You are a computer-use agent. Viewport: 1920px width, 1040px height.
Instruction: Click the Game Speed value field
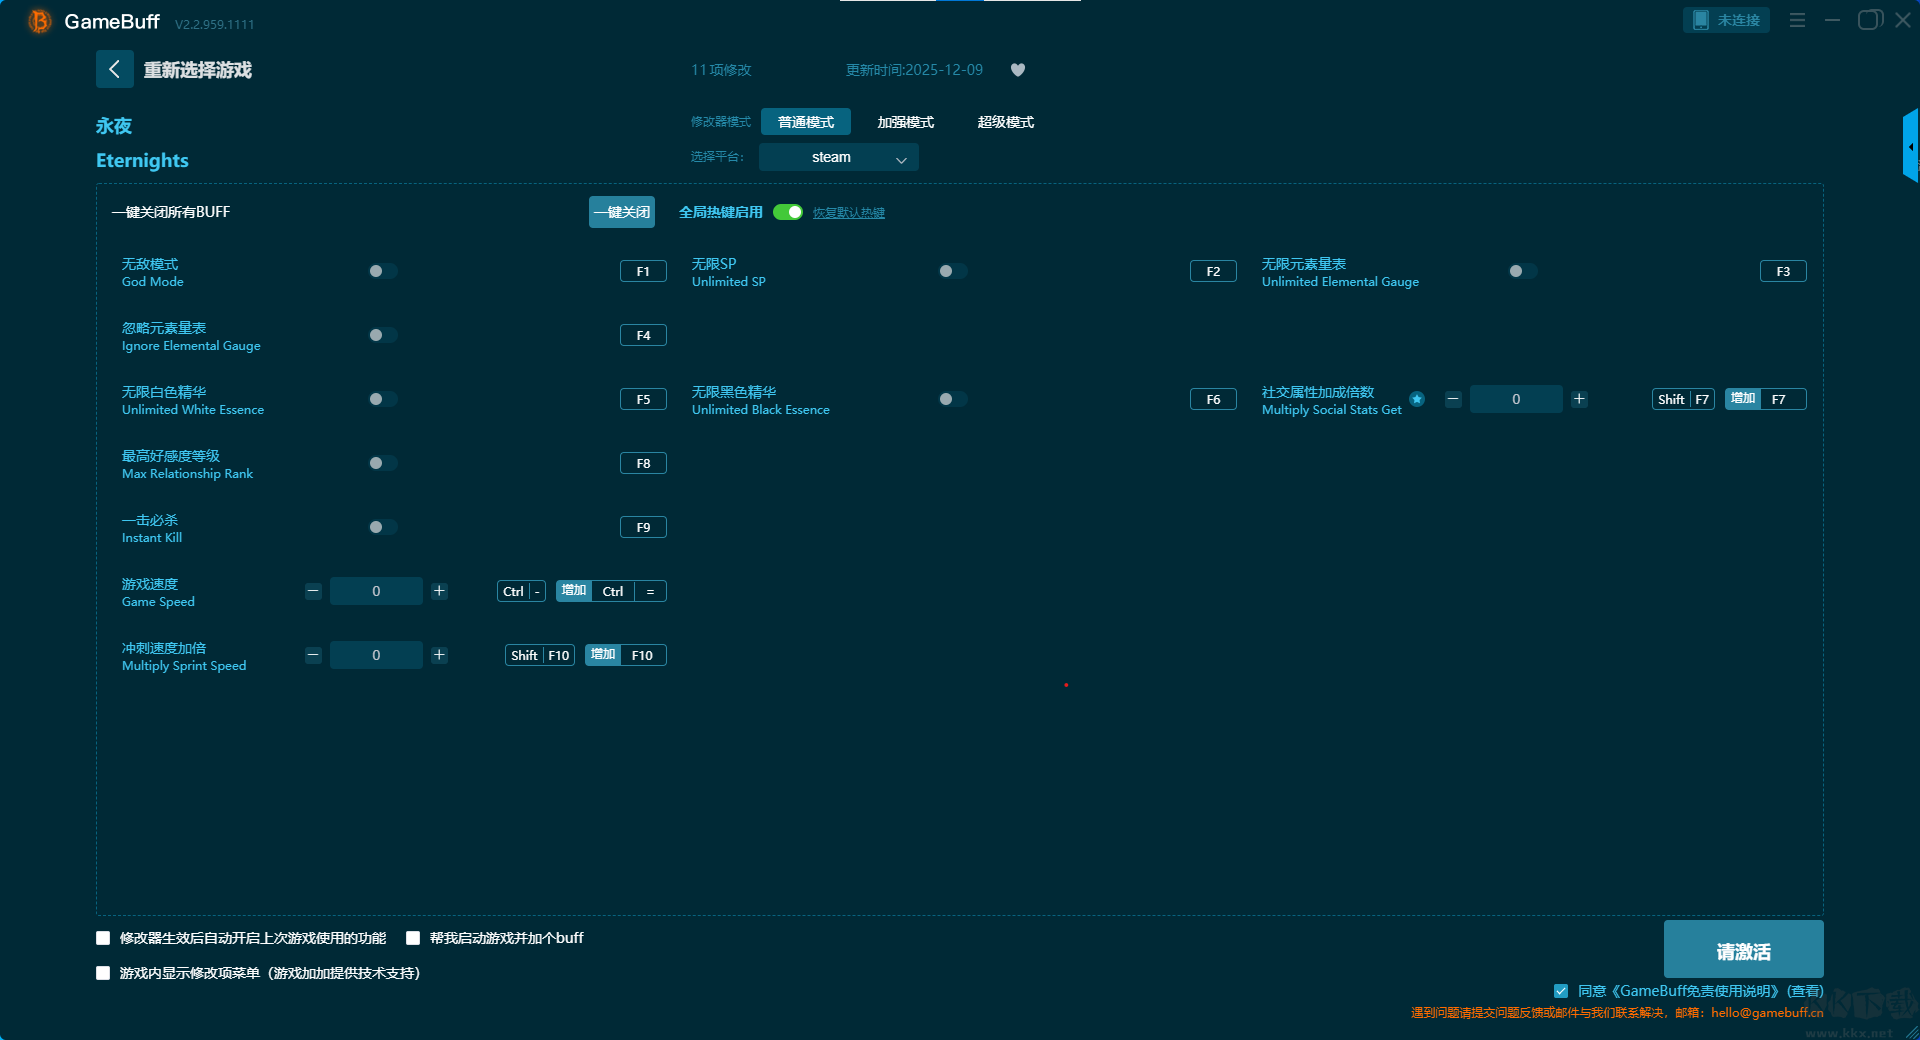click(376, 591)
